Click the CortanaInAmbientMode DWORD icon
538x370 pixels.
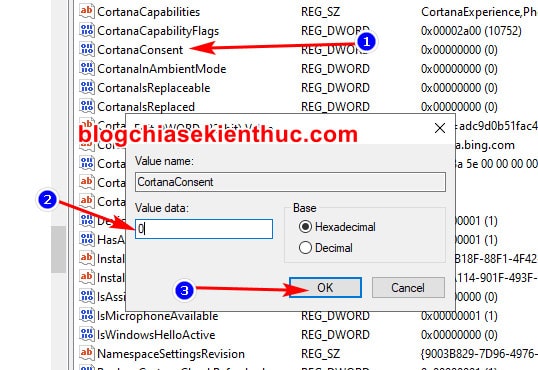click(86, 68)
